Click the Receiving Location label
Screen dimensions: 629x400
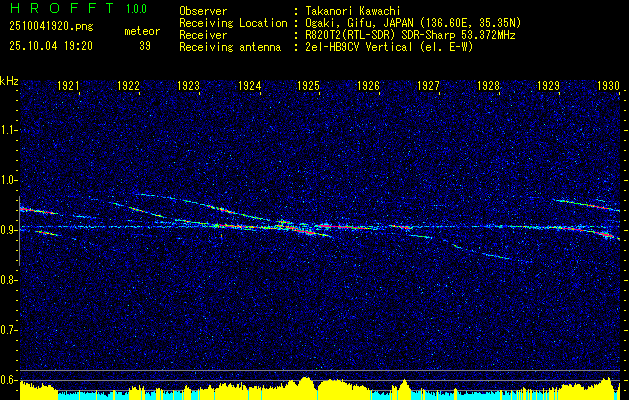pos(233,23)
